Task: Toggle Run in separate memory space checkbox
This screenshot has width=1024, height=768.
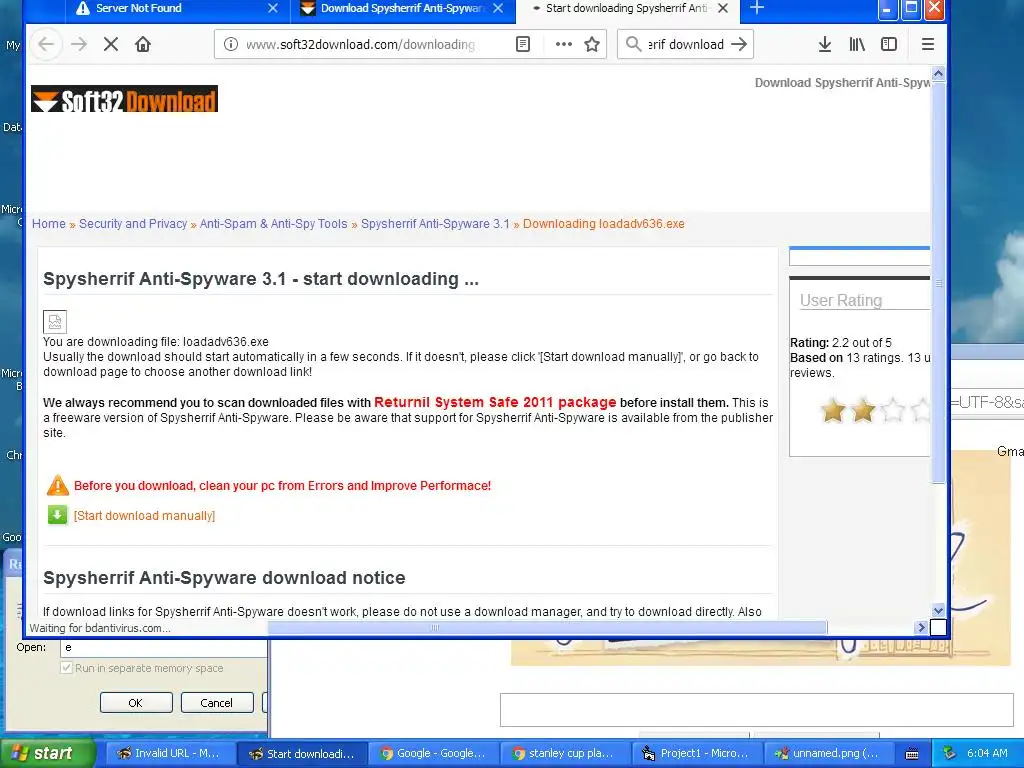Action: (66, 667)
